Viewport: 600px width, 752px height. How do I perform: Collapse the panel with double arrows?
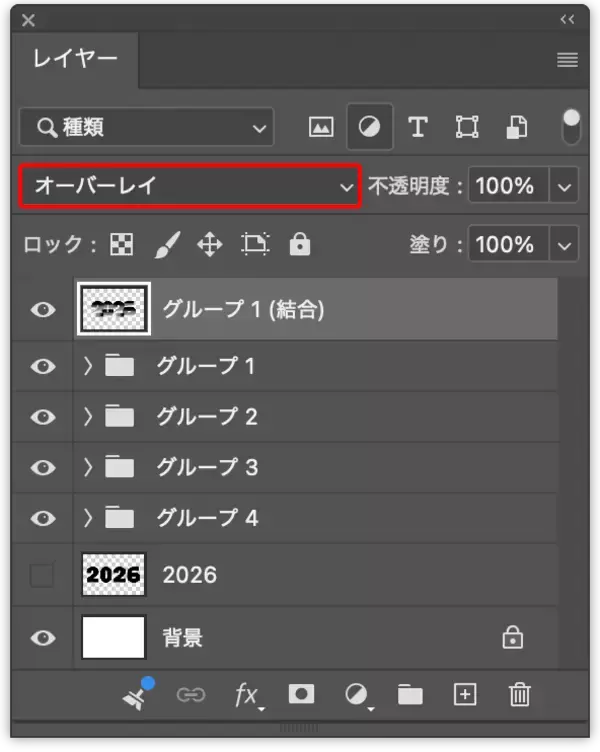point(567,19)
